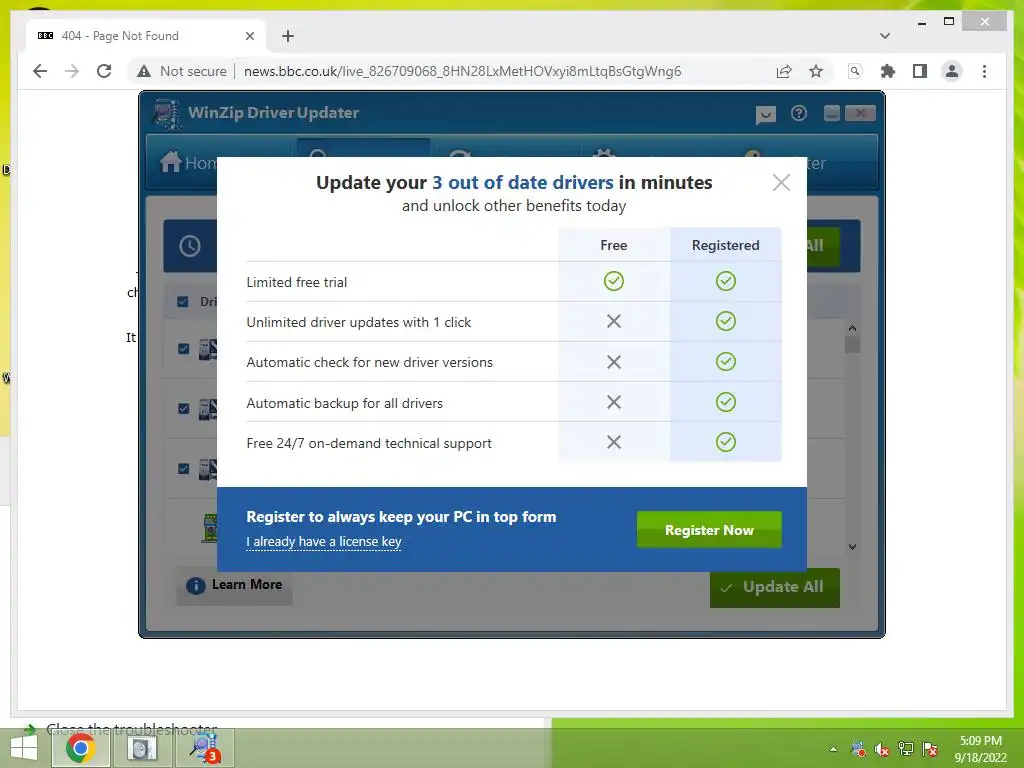The height and width of the screenshot is (768, 1024).
Task: Expand the tab search chevron
Action: pos(884,36)
